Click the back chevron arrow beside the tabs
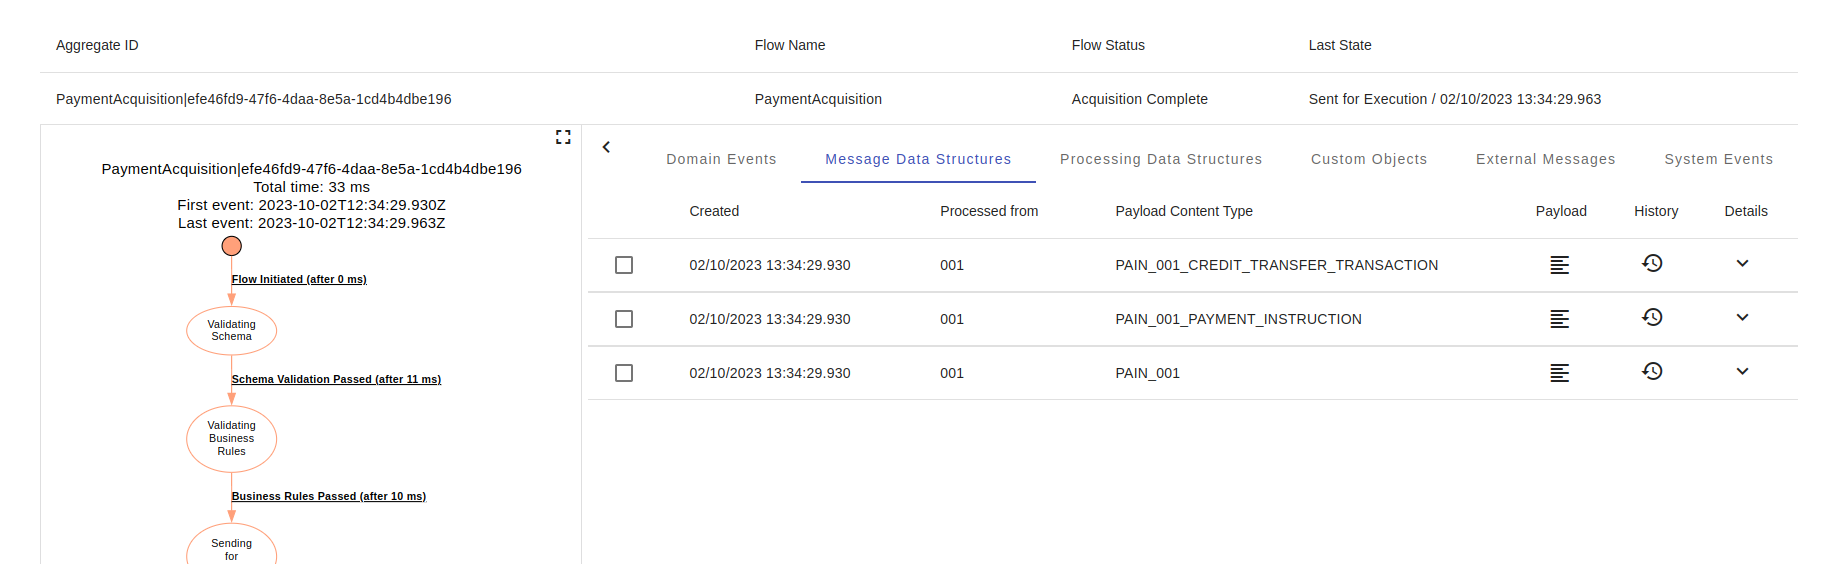The height and width of the screenshot is (564, 1838). pos(606,147)
